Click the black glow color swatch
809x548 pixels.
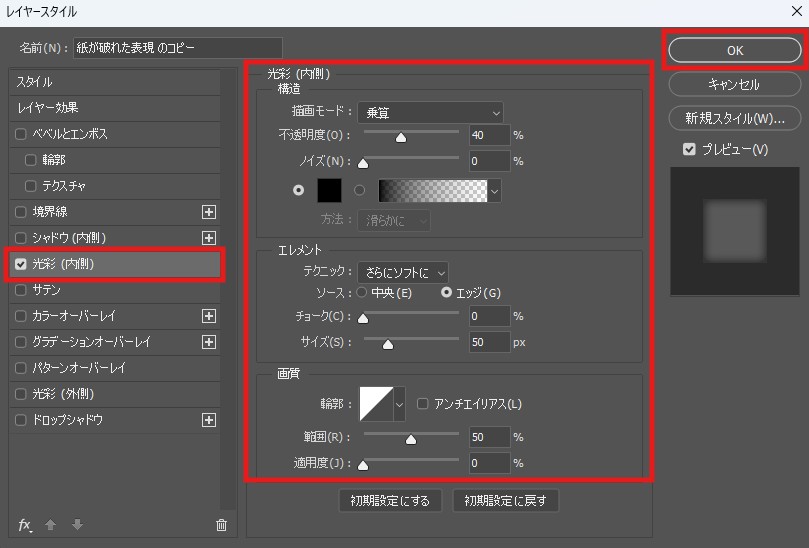pyautogui.click(x=329, y=190)
